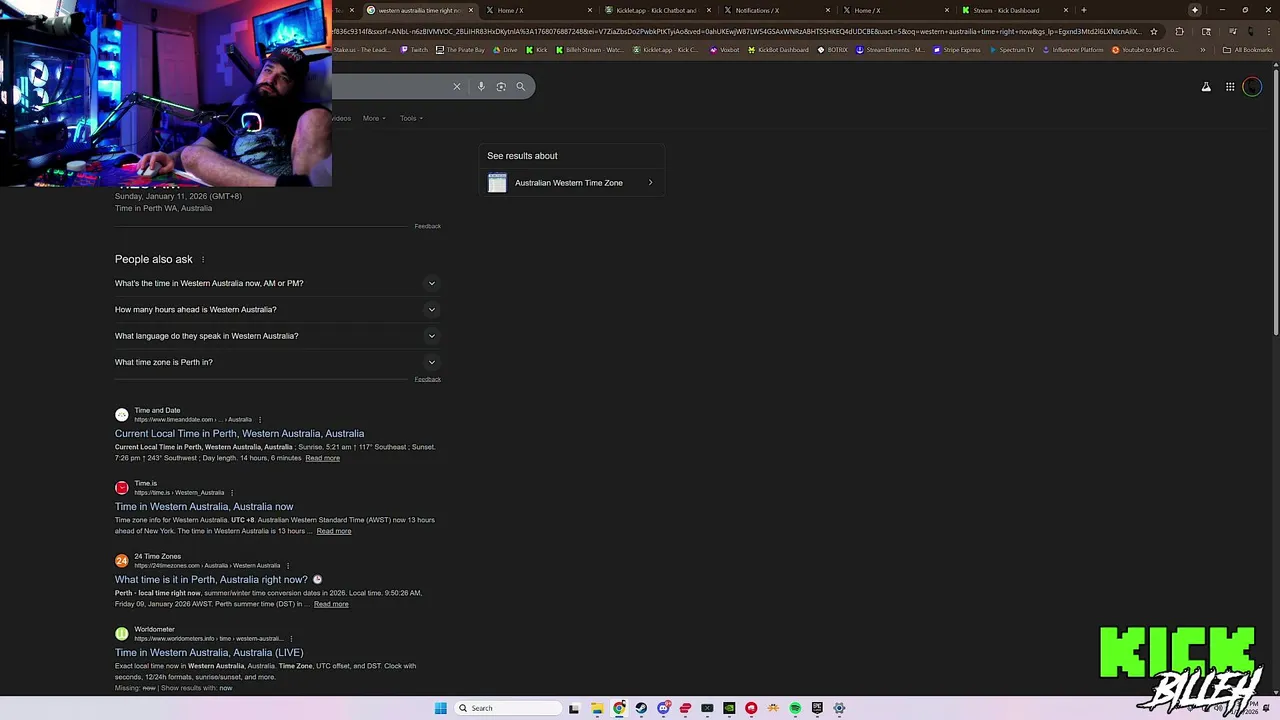Open File Explorer from the taskbar
This screenshot has width=1280, height=720.
(597, 708)
